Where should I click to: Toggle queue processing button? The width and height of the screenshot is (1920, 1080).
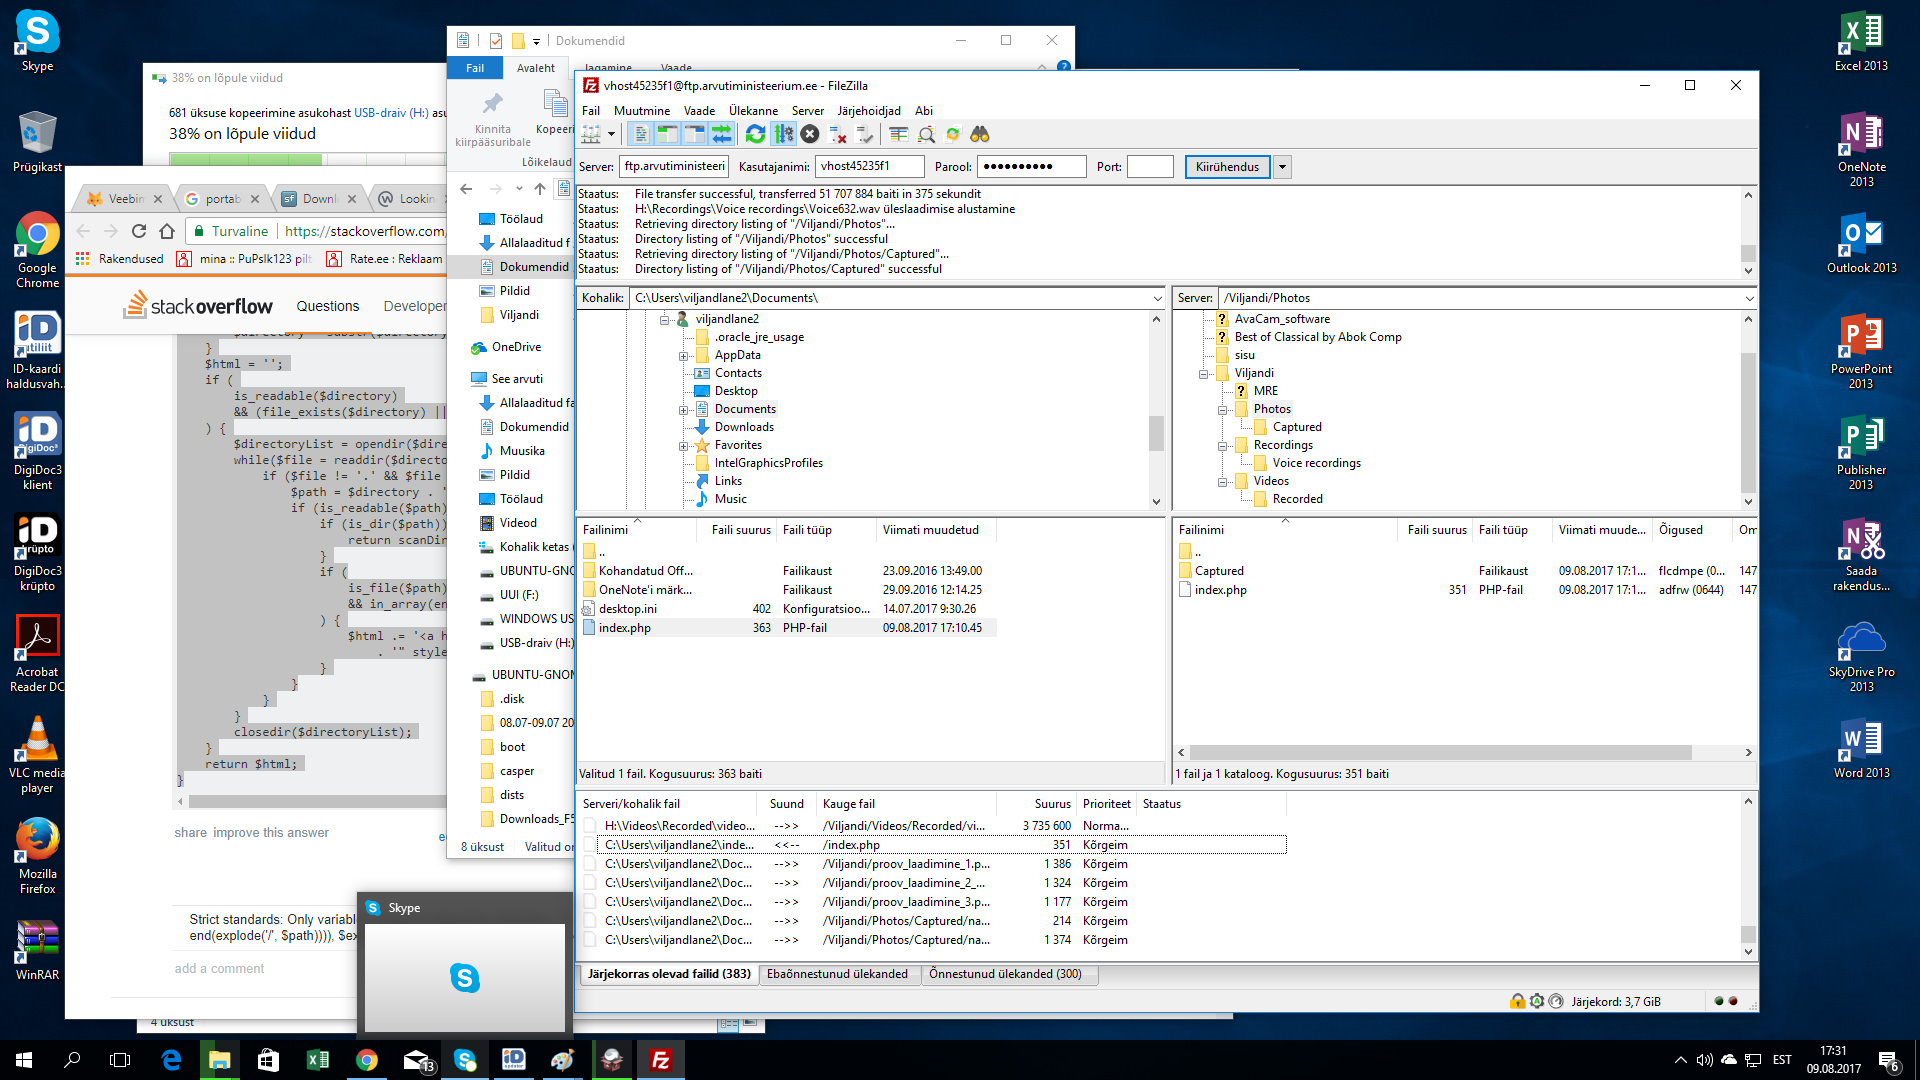[784, 134]
